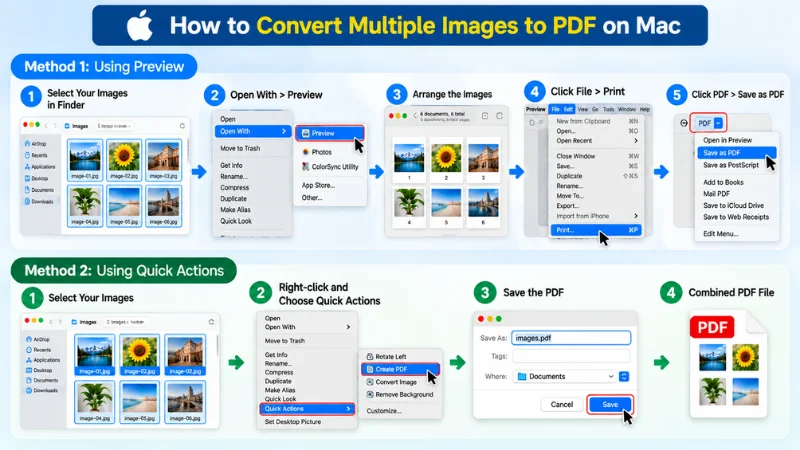The width and height of the screenshot is (800, 450).
Task: Choose Convert Image in the Quick Actions submenu
Action: coord(391,382)
